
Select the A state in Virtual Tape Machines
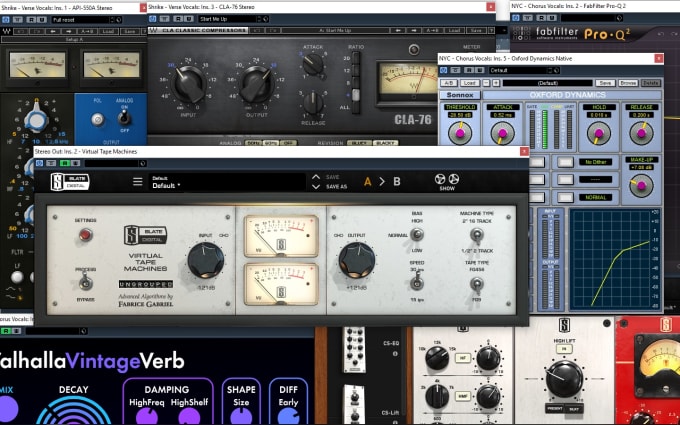(x=367, y=182)
